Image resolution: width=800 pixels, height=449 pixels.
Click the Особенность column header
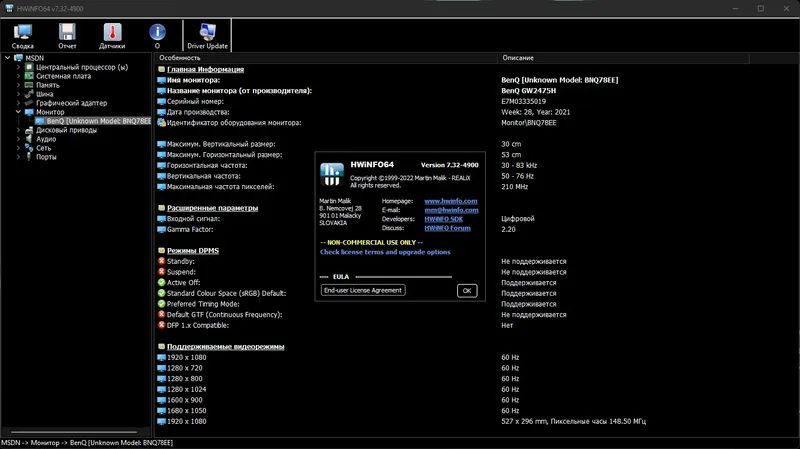(x=326, y=58)
